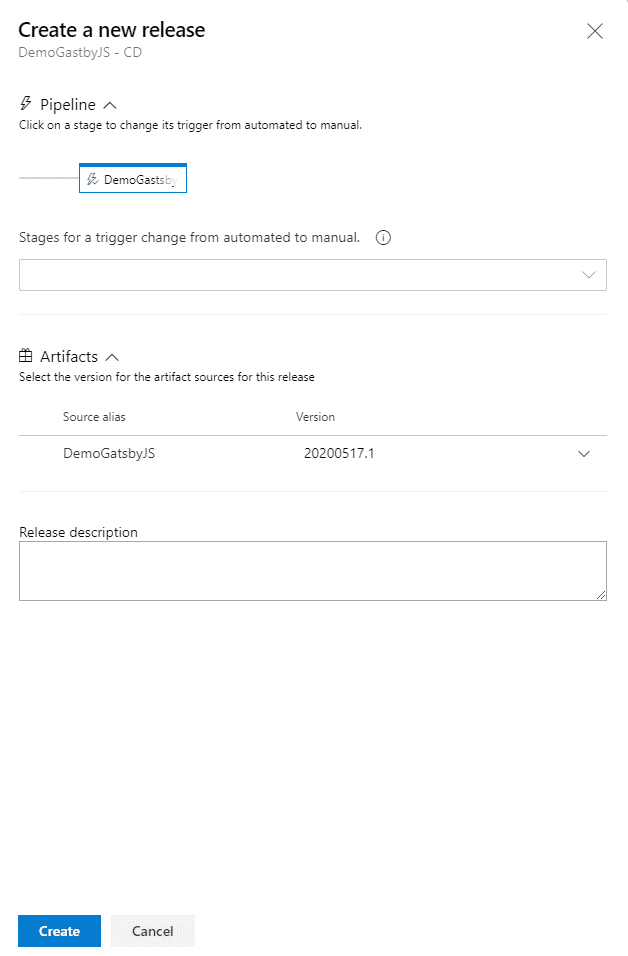Screen dimensions: 628x956
Task: Select the DemoGatsbyJS source alias
Action: 109,454
